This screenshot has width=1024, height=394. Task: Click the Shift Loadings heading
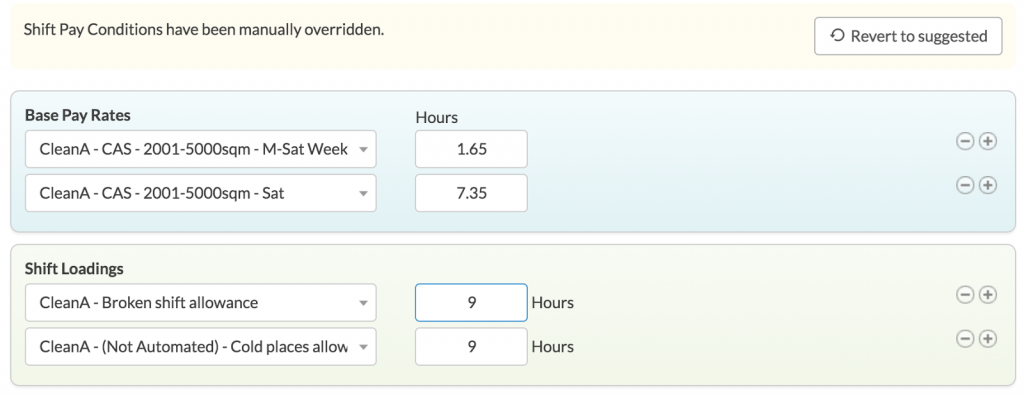pos(74,269)
